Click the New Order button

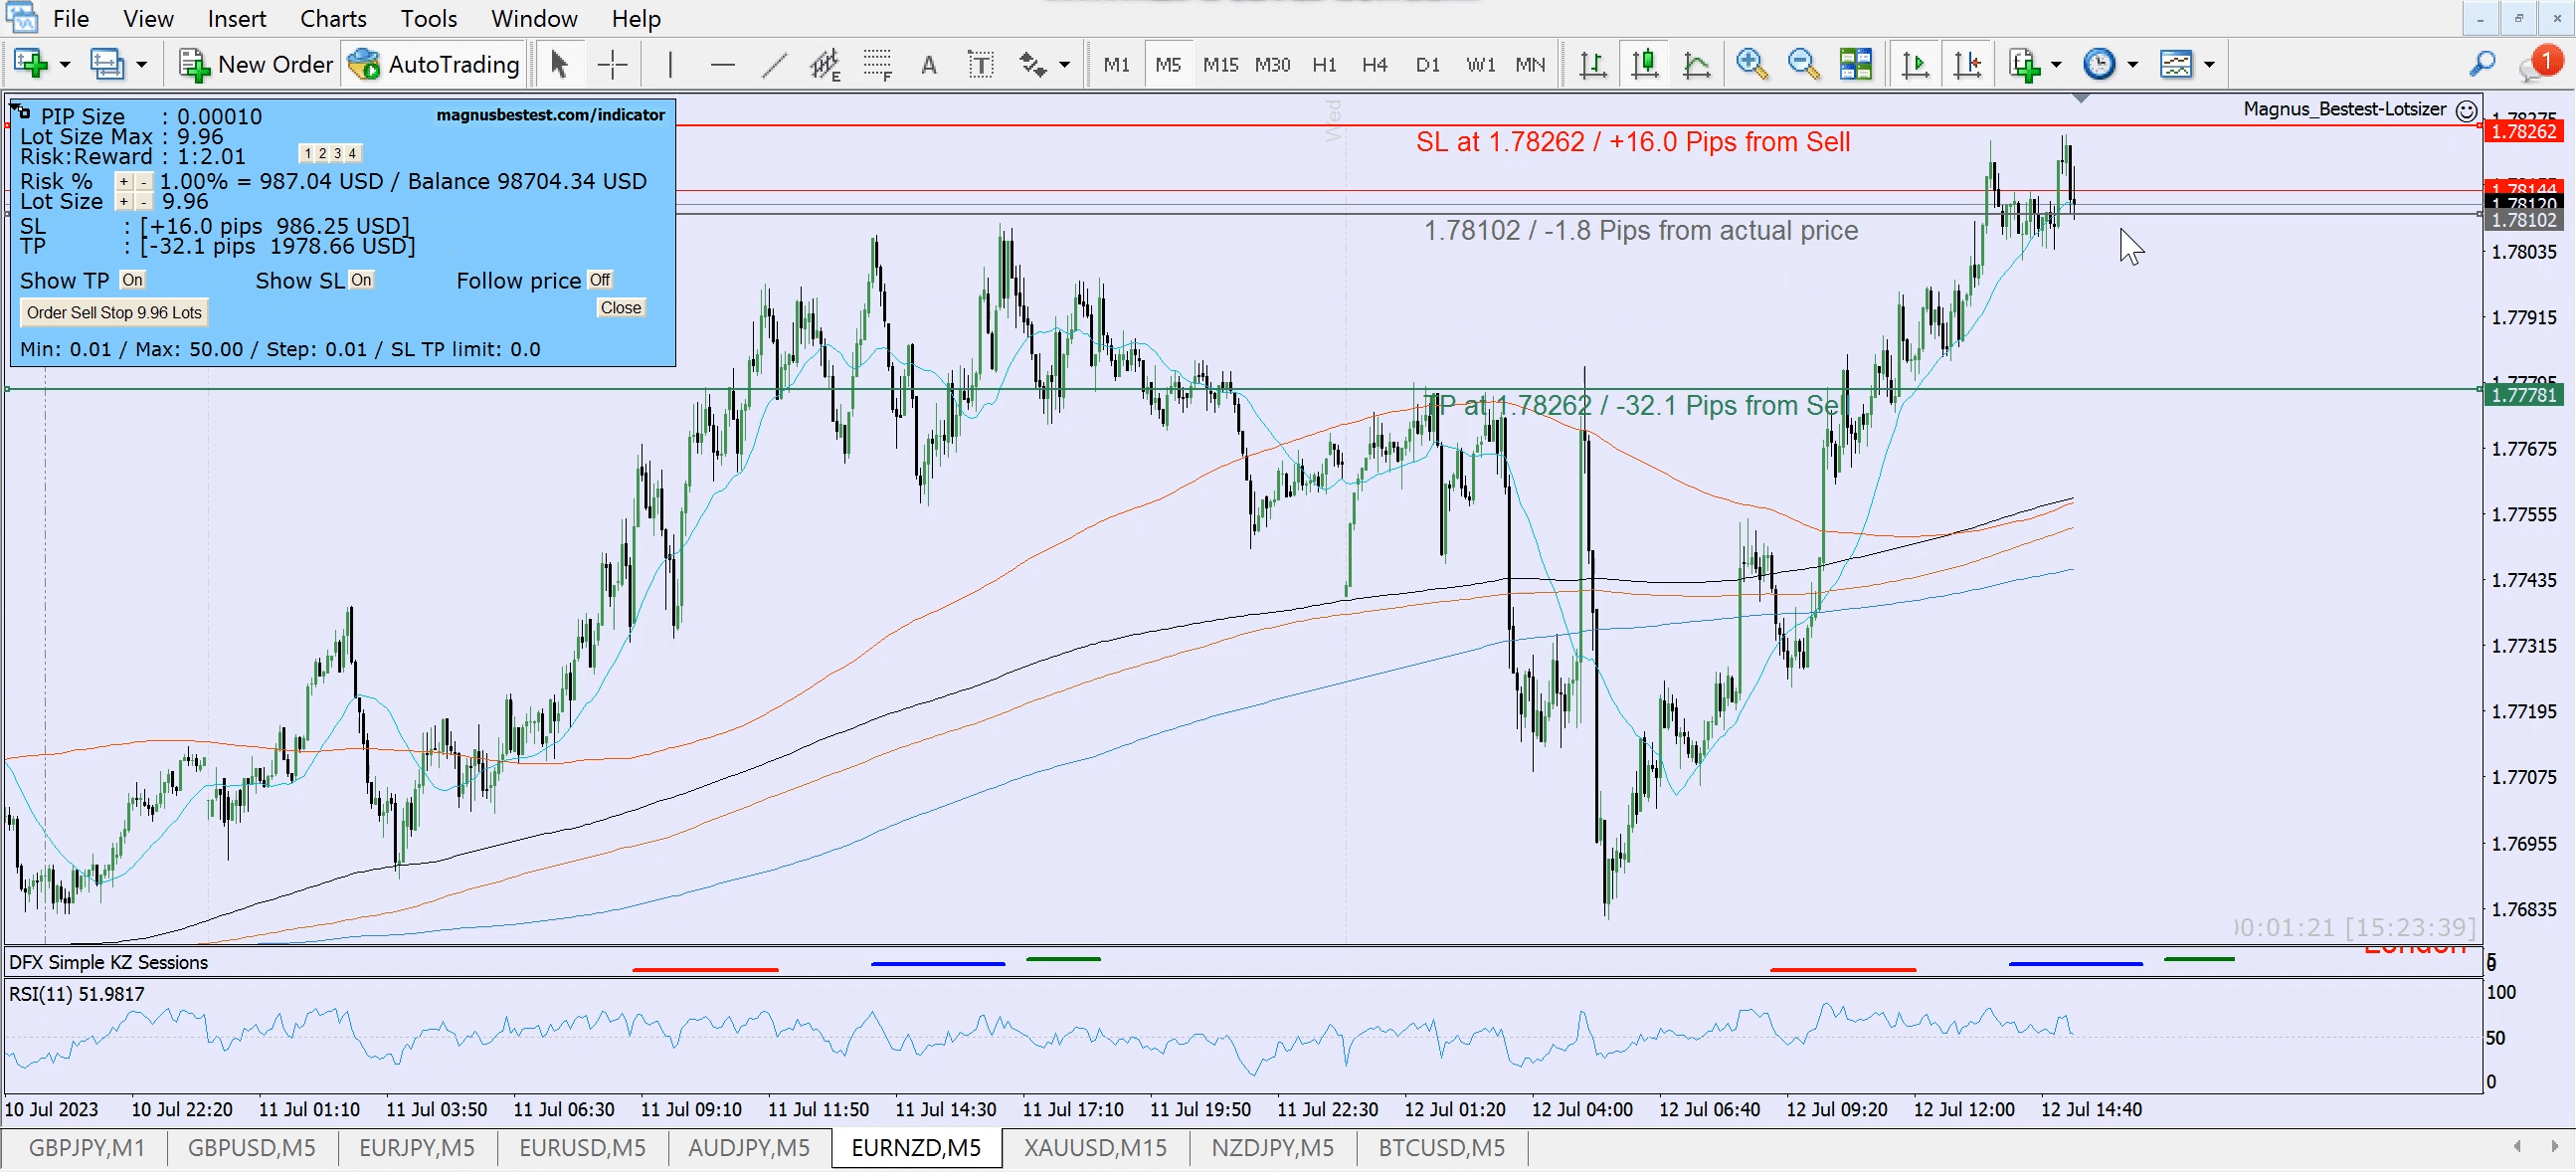coord(256,65)
